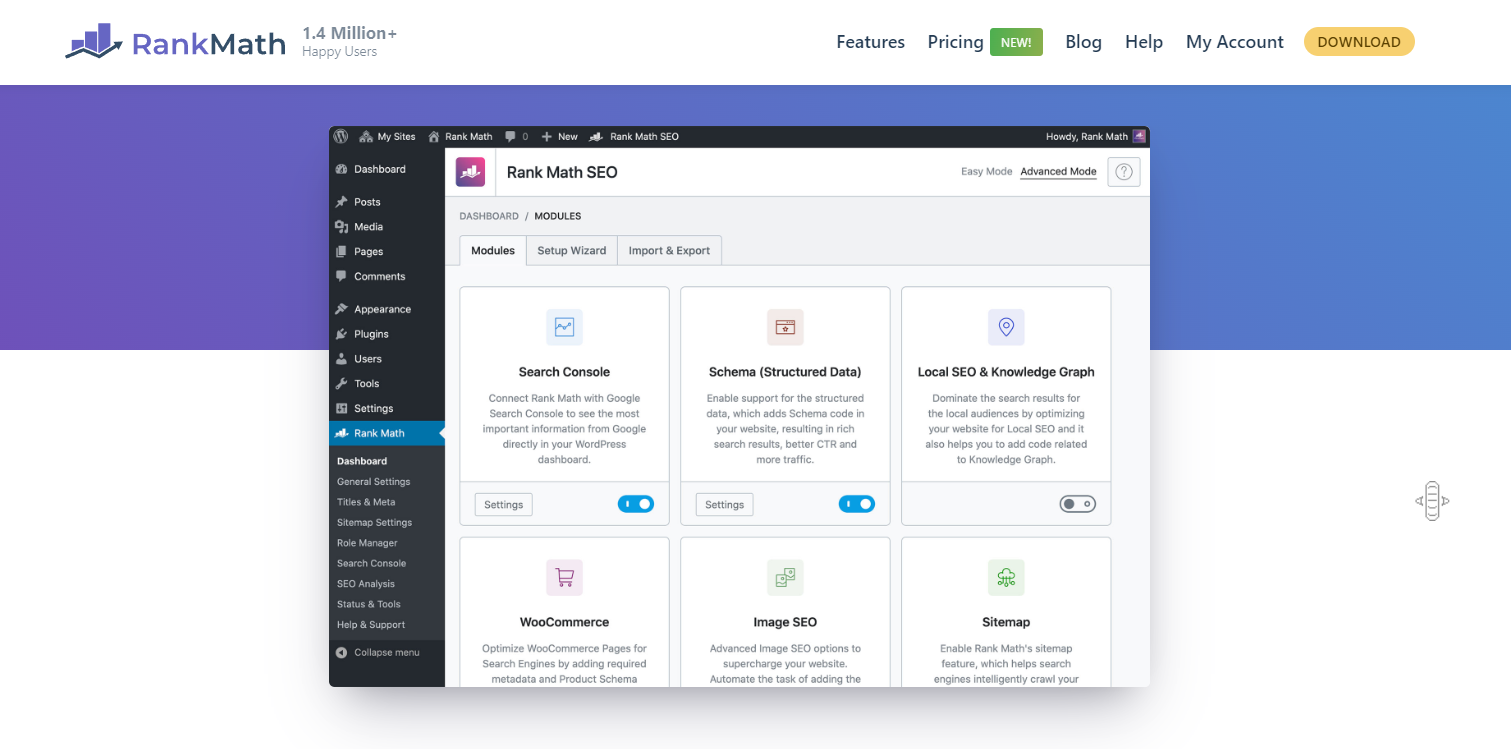Click the WordPress logo in the admin bar
1511x749 pixels.
pos(341,136)
